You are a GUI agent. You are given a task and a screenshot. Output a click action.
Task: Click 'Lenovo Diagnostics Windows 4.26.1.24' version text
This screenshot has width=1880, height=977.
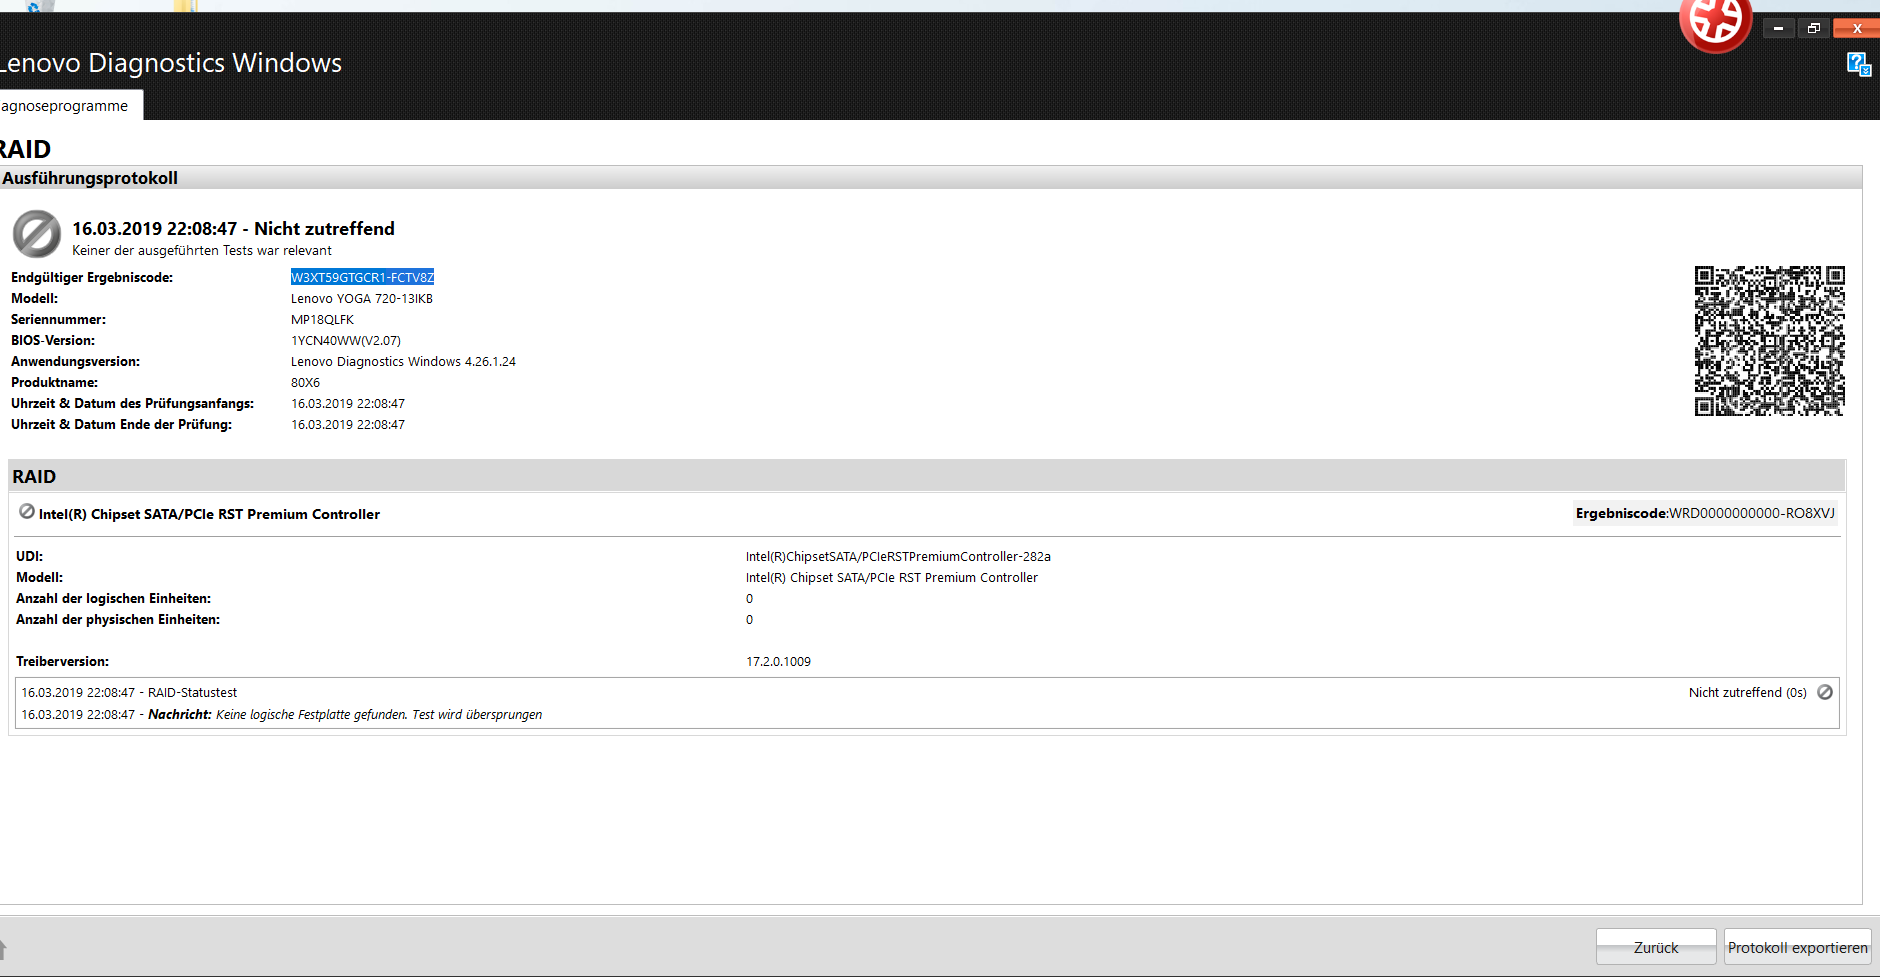[x=403, y=361]
